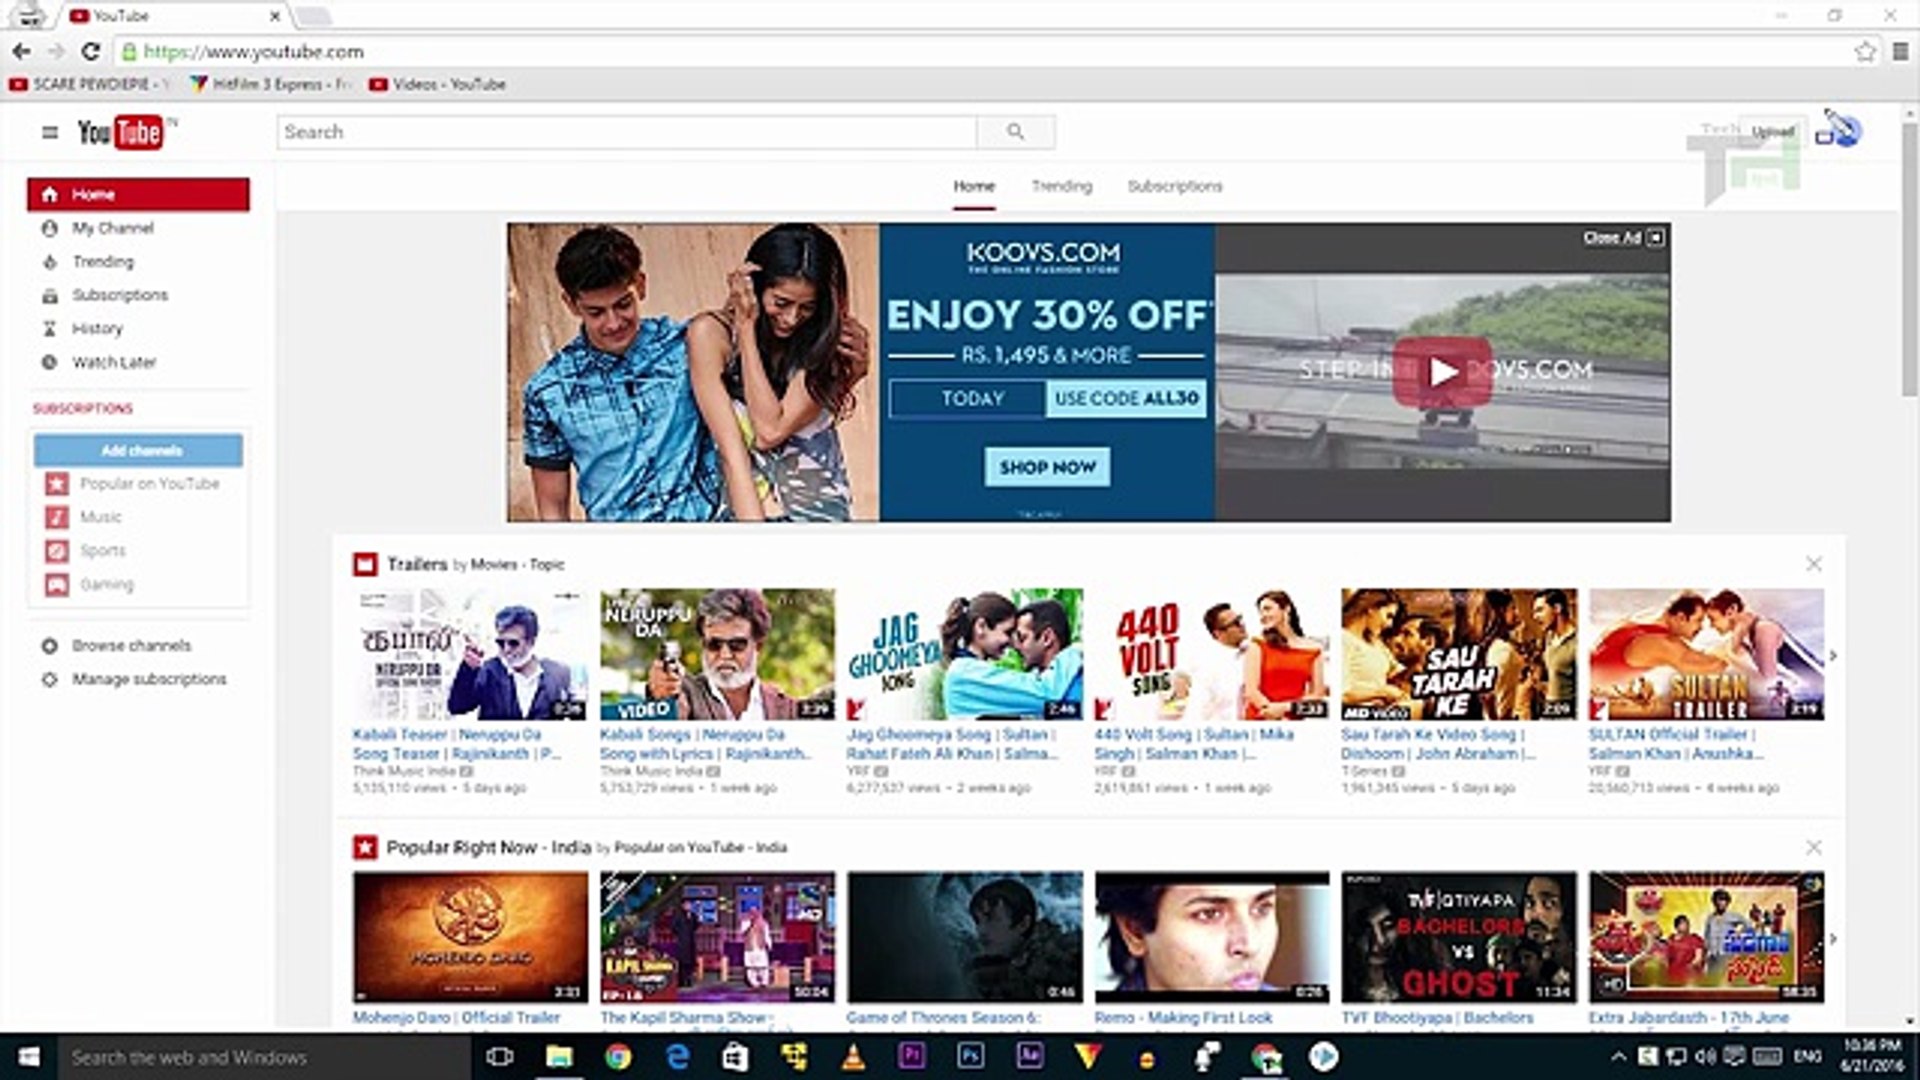Switch to the Subscriptions tab
Image resolution: width=1920 pixels, height=1080 pixels.
(1174, 186)
